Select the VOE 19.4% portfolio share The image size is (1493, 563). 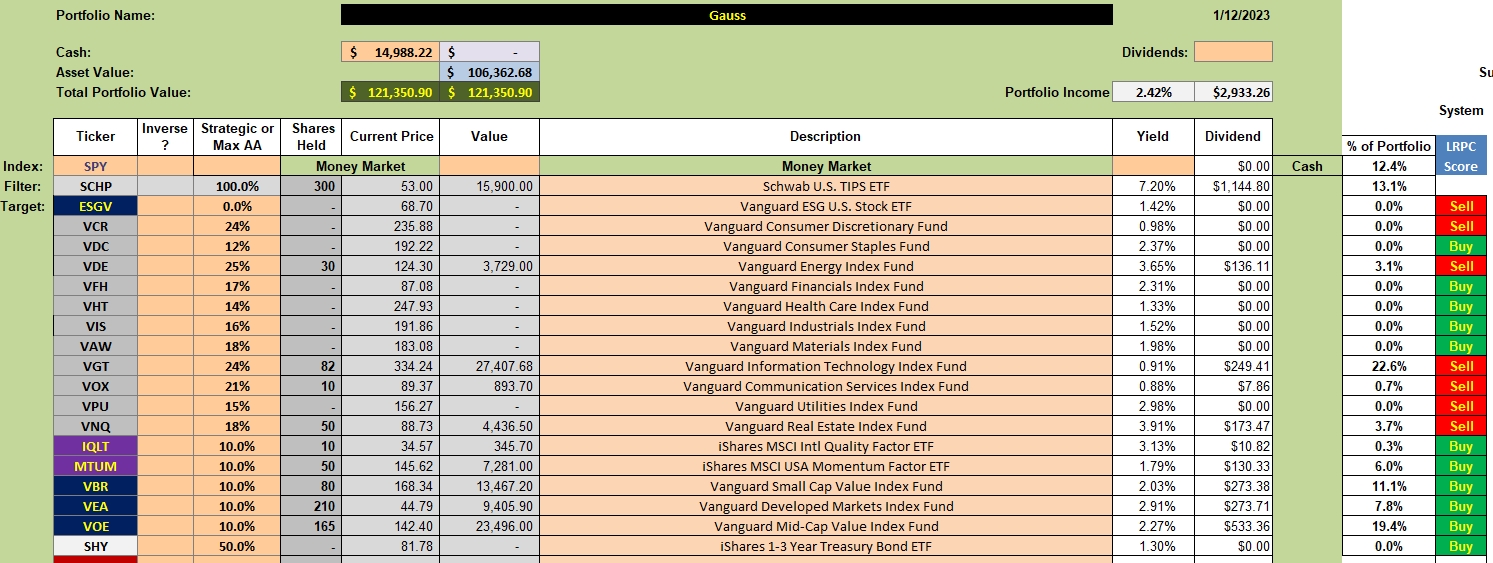1389,526
